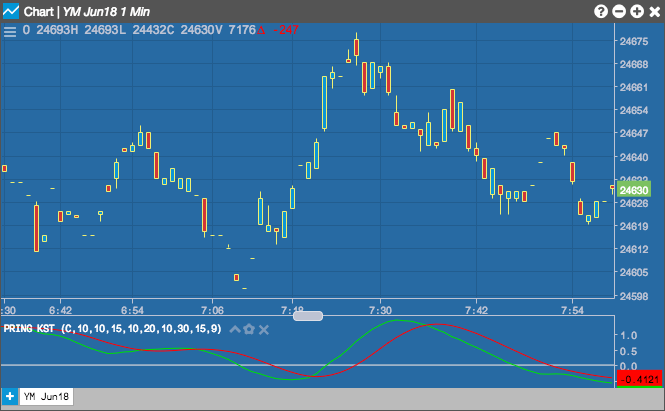Click the 6:42 time axis label

tap(60, 310)
